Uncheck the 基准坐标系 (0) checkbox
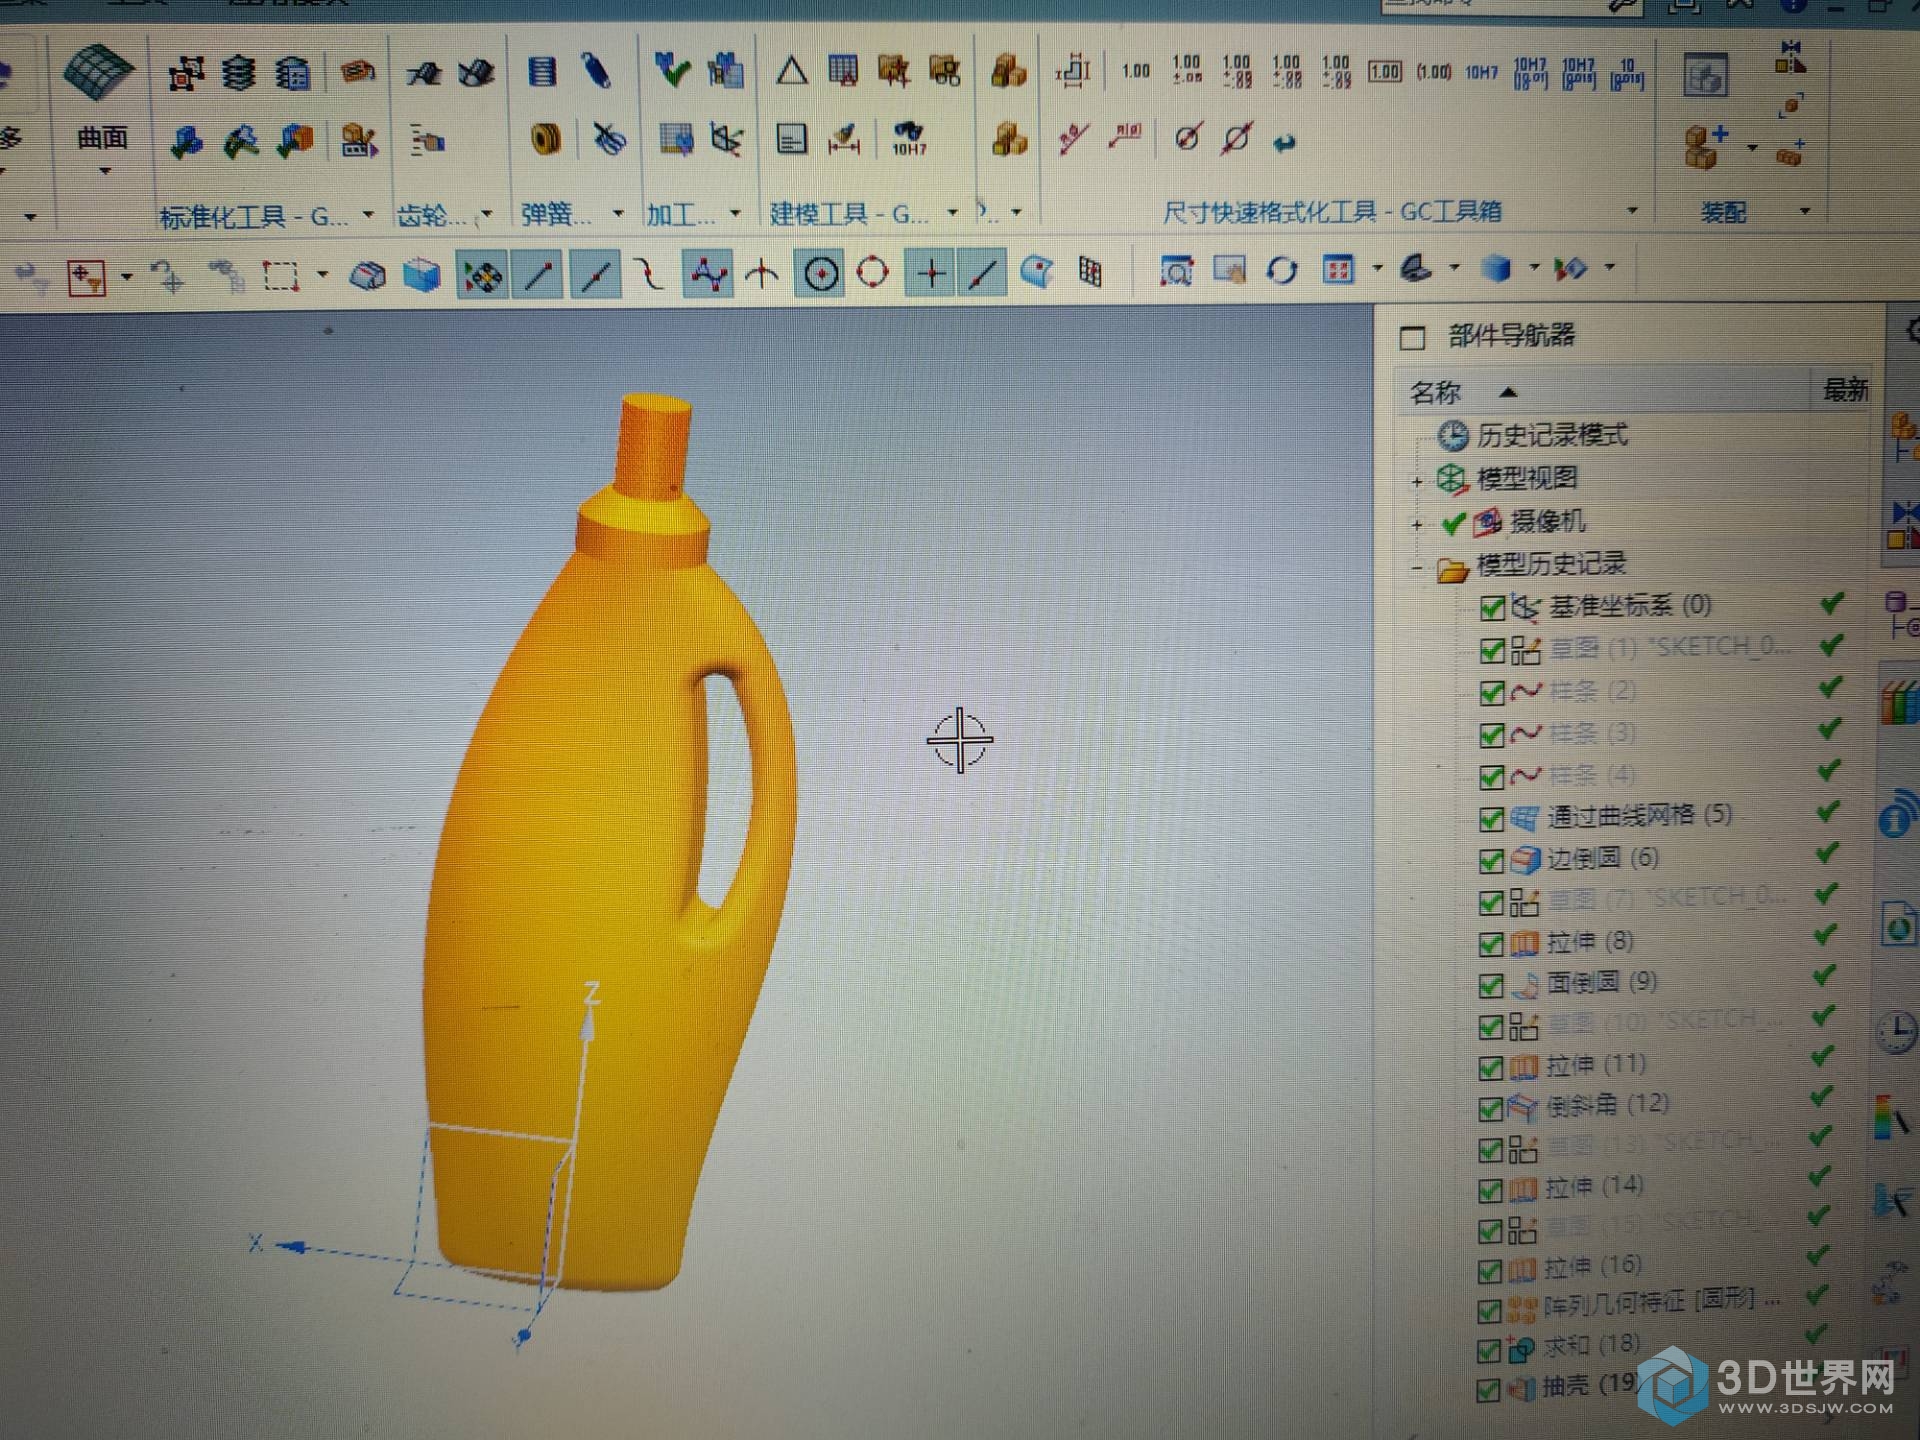 point(1492,607)
